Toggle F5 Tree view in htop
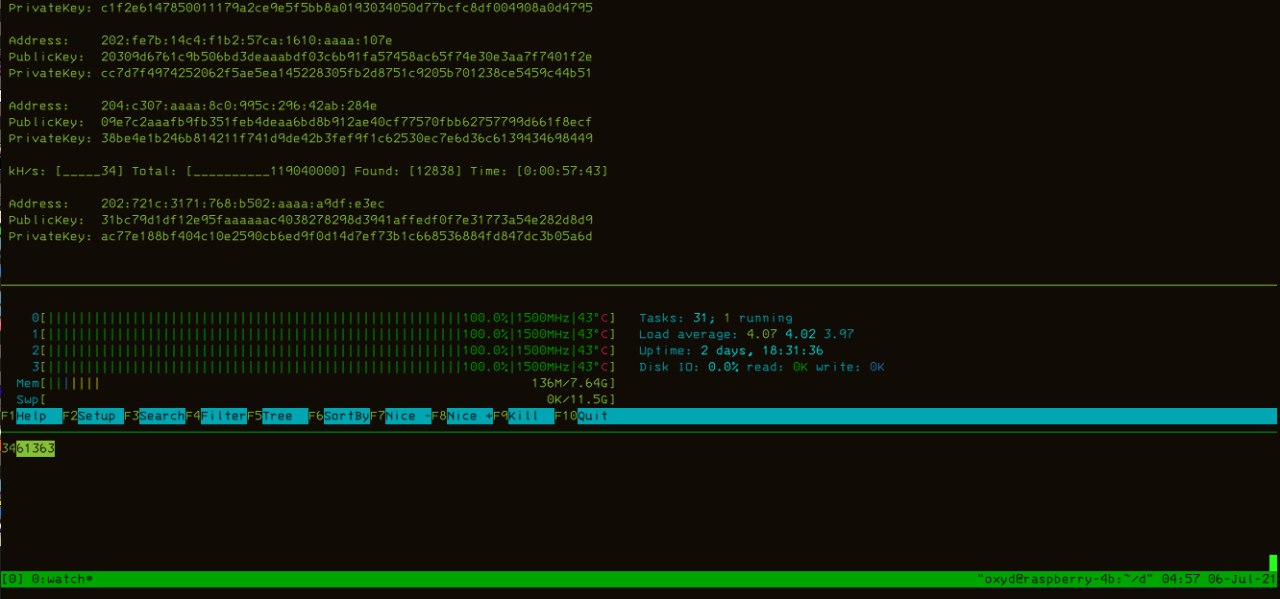Screen dimensions: 1280x599 (278, 416)
